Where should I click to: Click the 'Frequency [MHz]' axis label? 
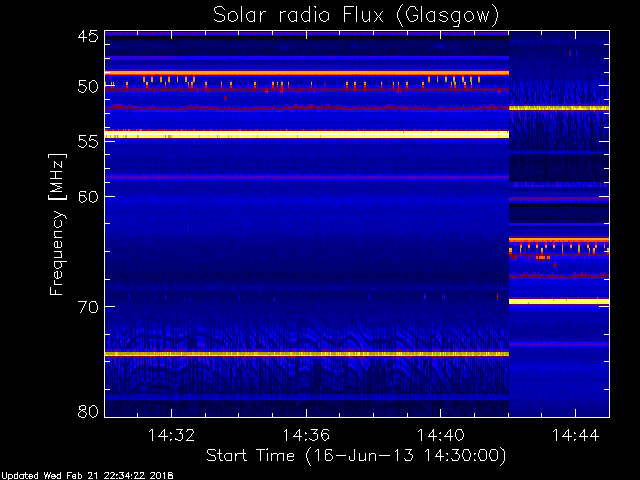tap(57, 224)
